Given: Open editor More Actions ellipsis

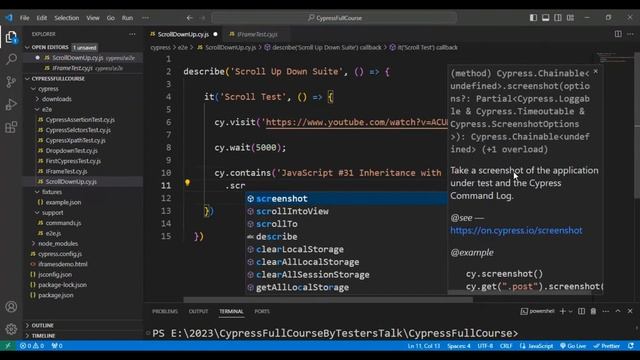Looking at the screenshot, I should [630, 34].
